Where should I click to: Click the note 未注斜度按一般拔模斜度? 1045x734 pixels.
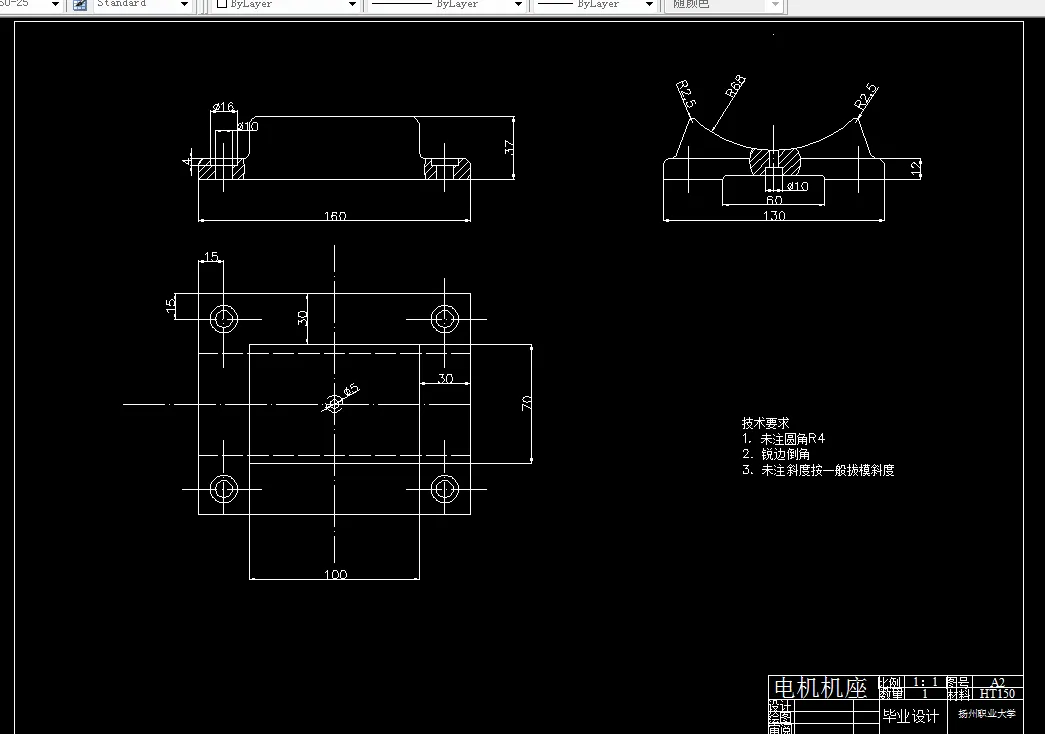pos(827,470)
